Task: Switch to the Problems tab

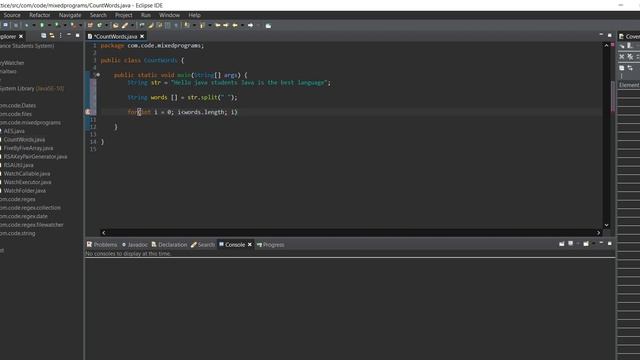Action: [x=102, y=244]
